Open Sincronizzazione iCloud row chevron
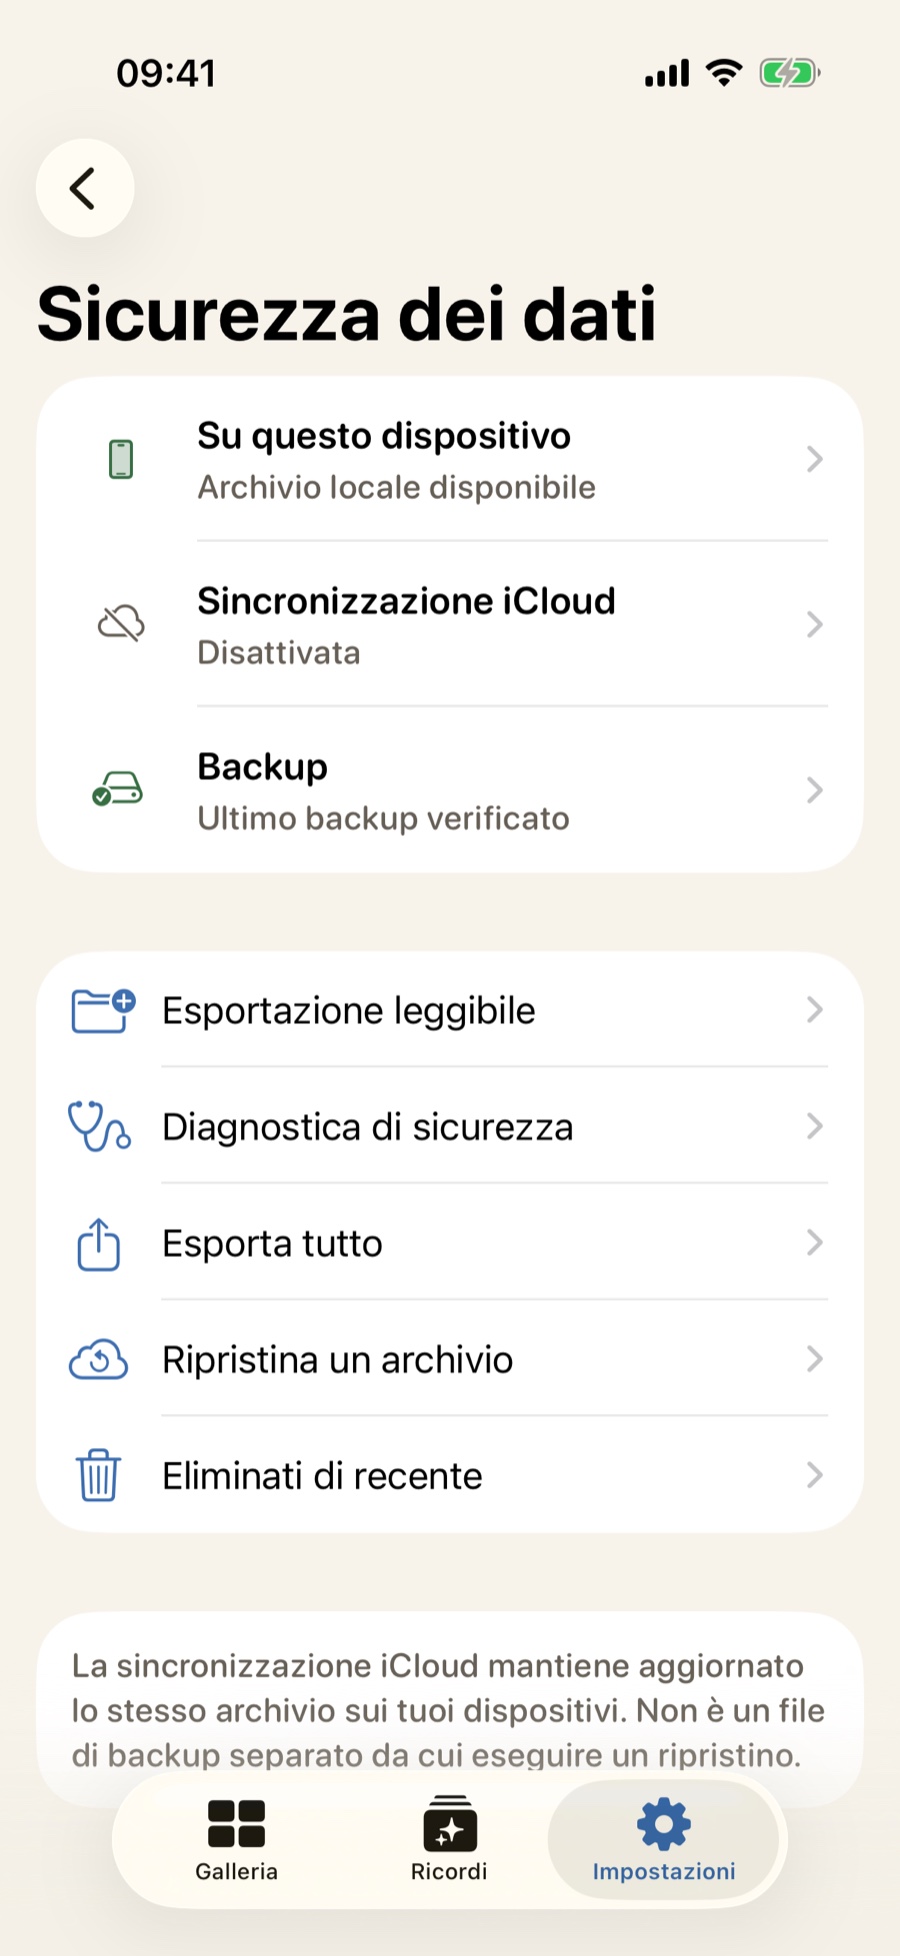 pyautogui.click(x=815, y=625)
